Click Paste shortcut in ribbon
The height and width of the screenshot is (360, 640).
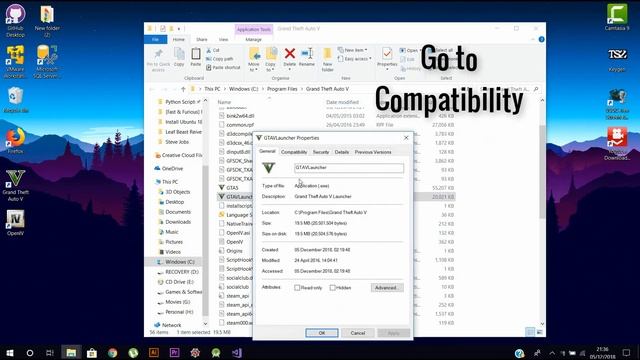pyautogui.click(x=223, y=67)
